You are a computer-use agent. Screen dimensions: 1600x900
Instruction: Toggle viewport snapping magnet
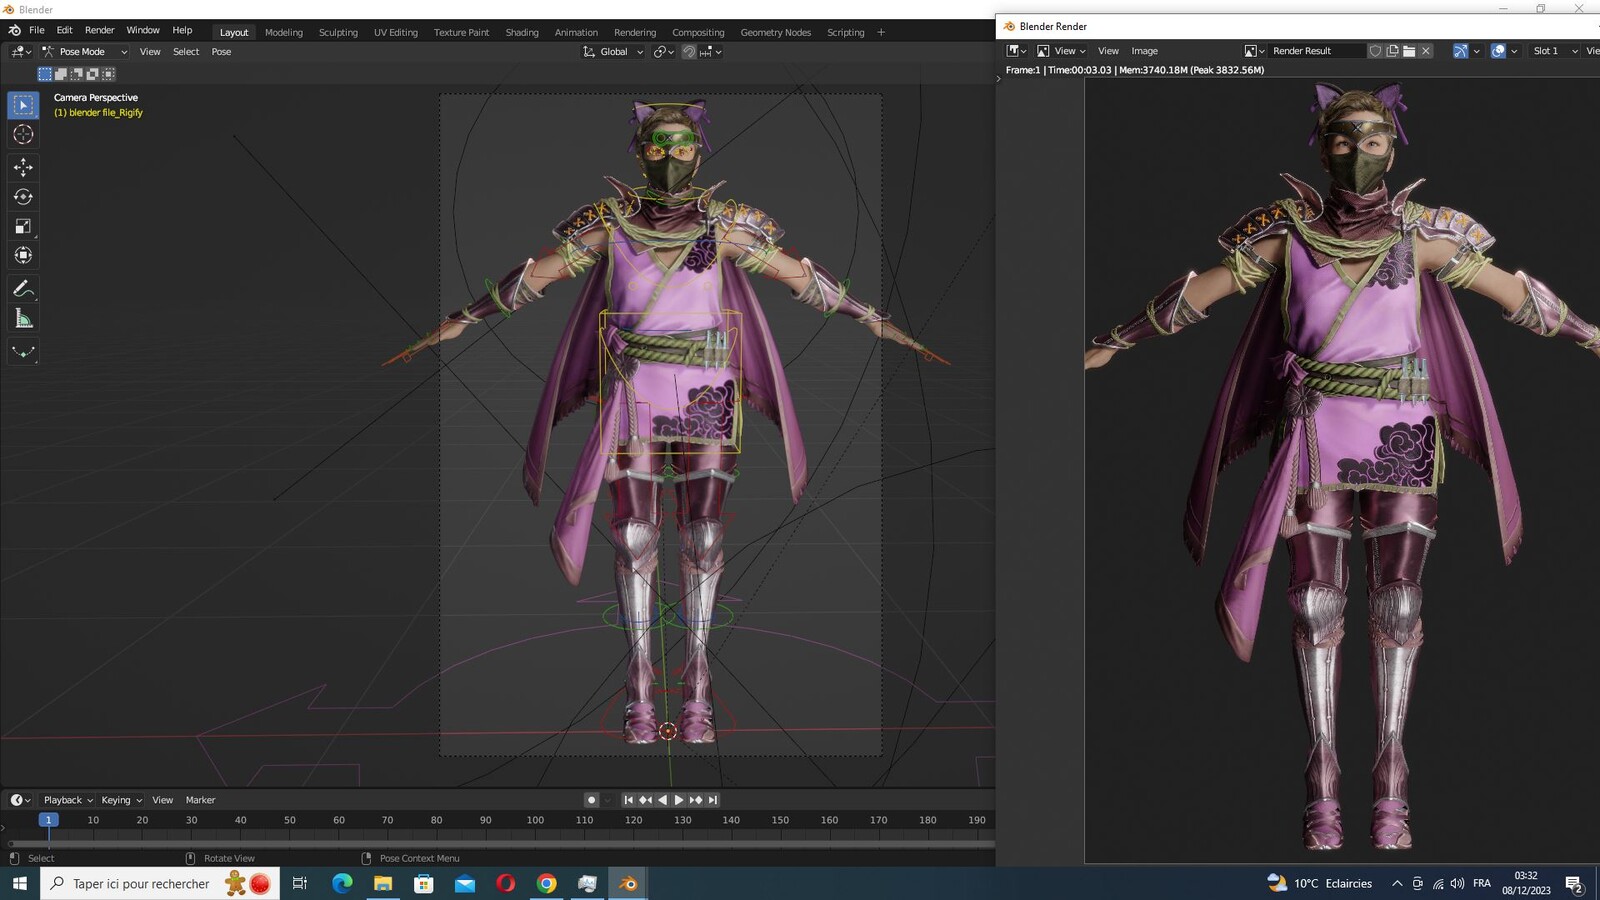[x=689, y=52]
